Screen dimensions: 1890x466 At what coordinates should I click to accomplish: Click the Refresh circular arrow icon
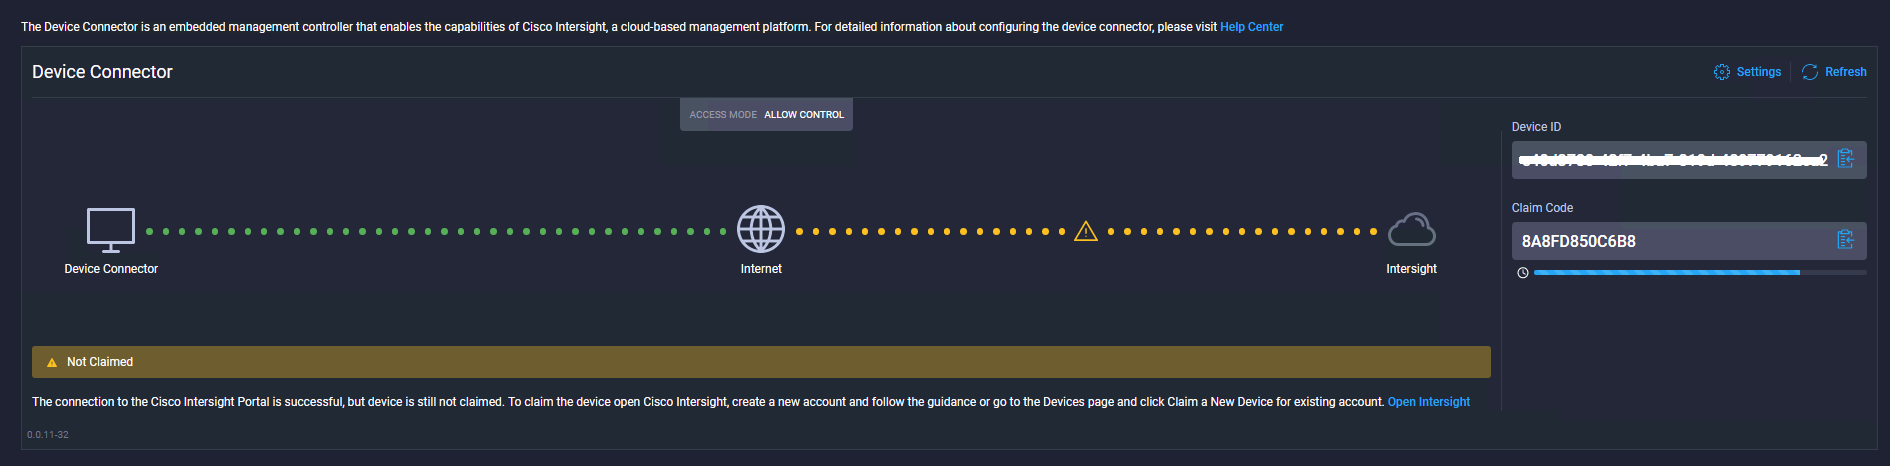1809,72
